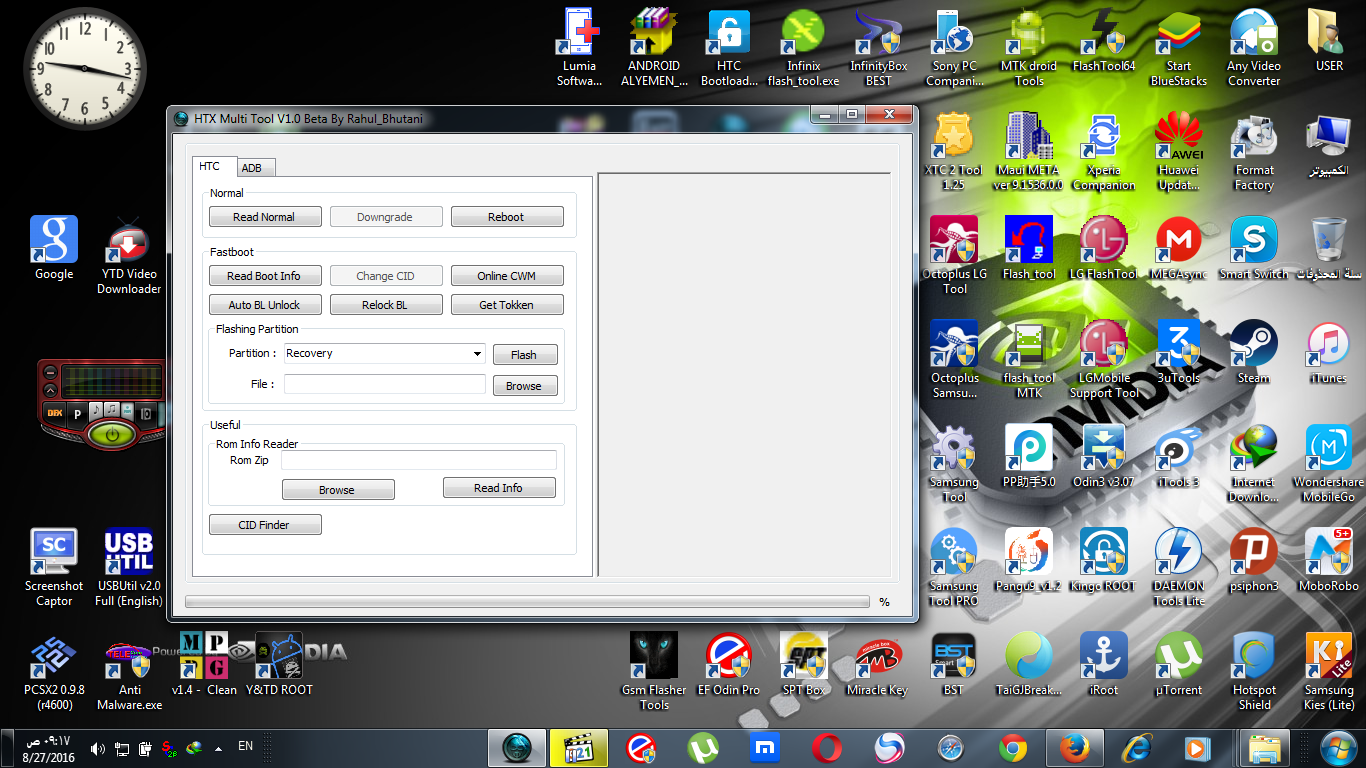The width and height of the screenshot is (1366, 768).
Task: Click the Reboot button
Action: click(507, 217)
